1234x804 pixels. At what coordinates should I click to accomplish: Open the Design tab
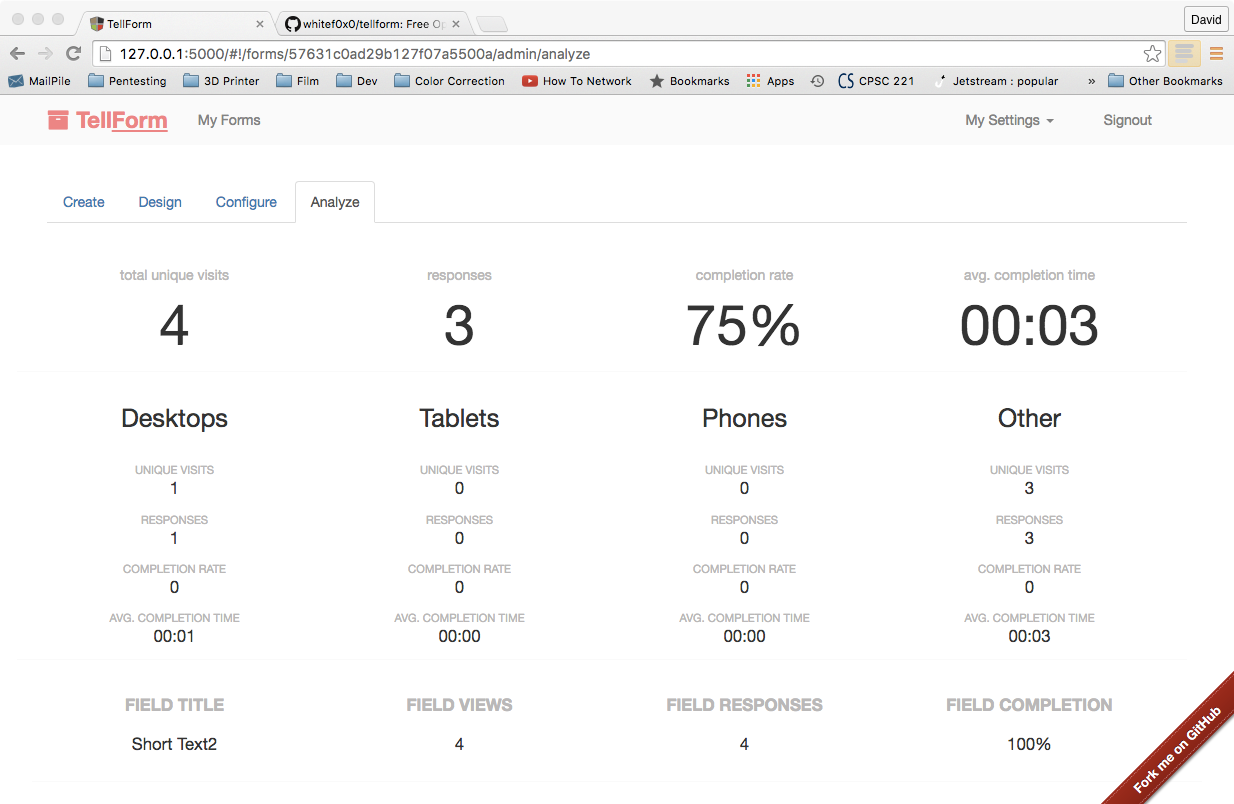coord(160,202)
